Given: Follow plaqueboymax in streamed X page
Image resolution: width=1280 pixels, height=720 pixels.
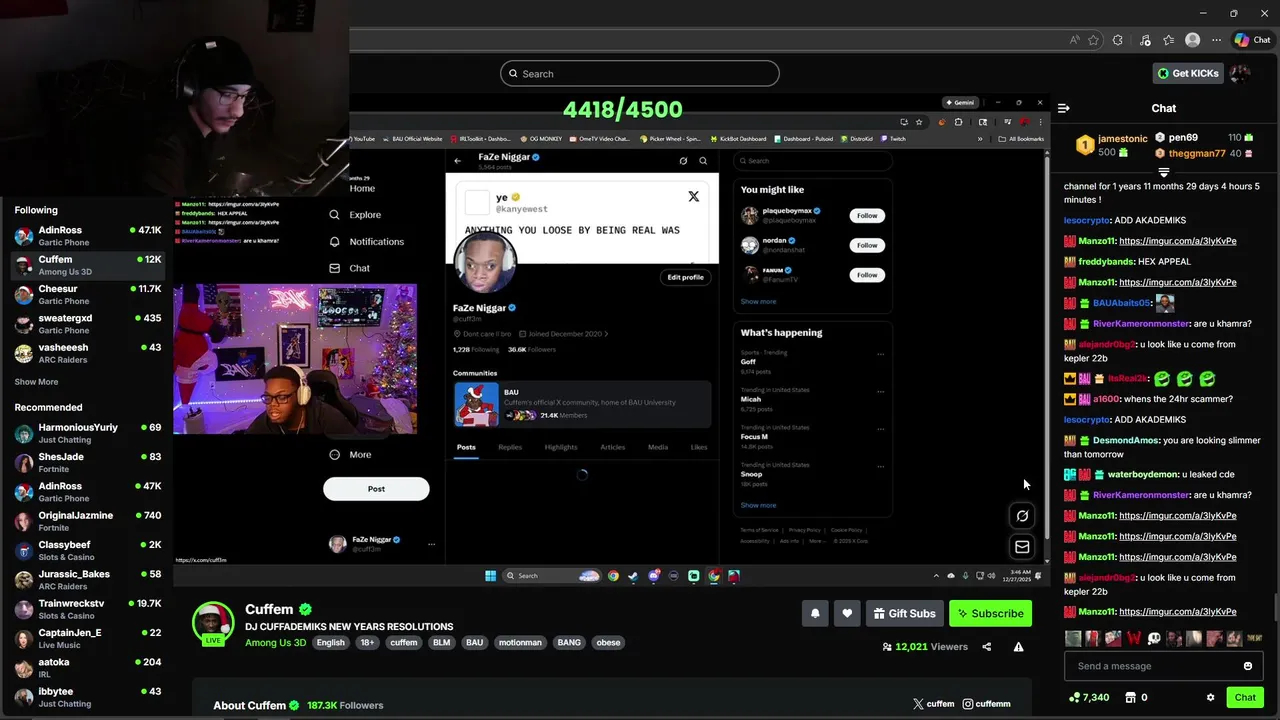Looking at the screenshot, I should [867, 215].
